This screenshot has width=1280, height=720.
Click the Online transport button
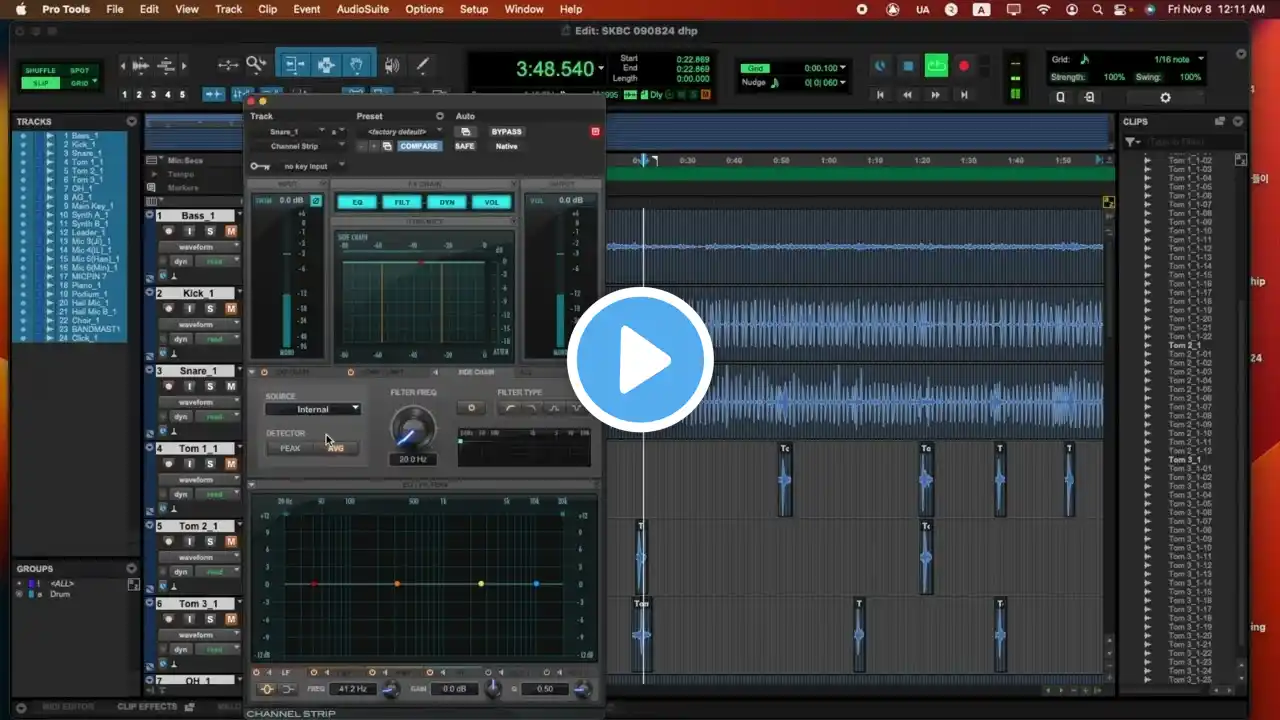(880, 66)
